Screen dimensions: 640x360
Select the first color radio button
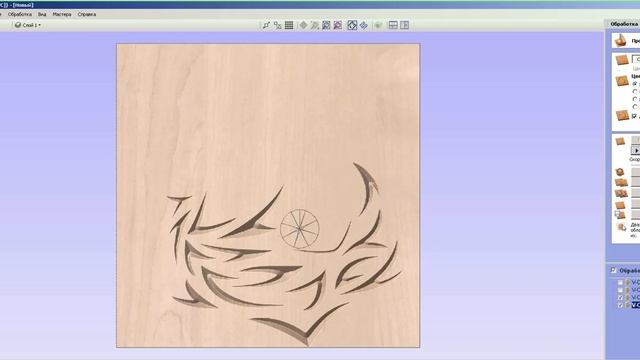(635, 84)
